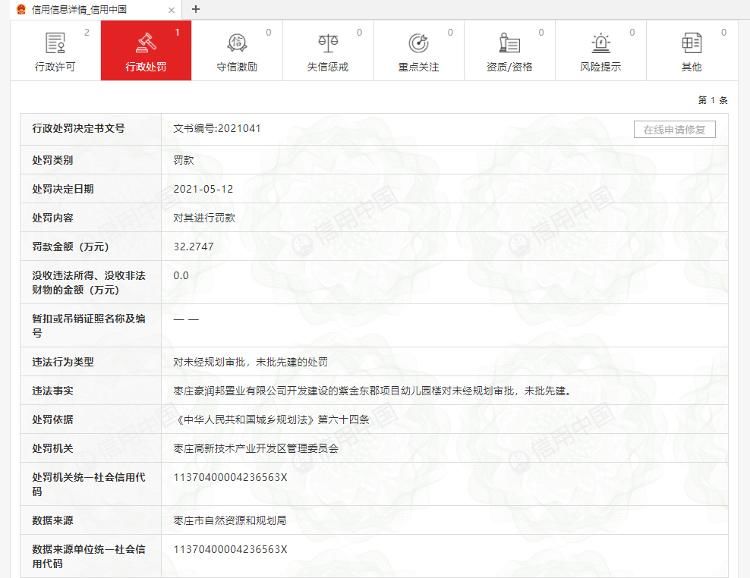Select the 行政处罚 gavel icon

point(146,43)
